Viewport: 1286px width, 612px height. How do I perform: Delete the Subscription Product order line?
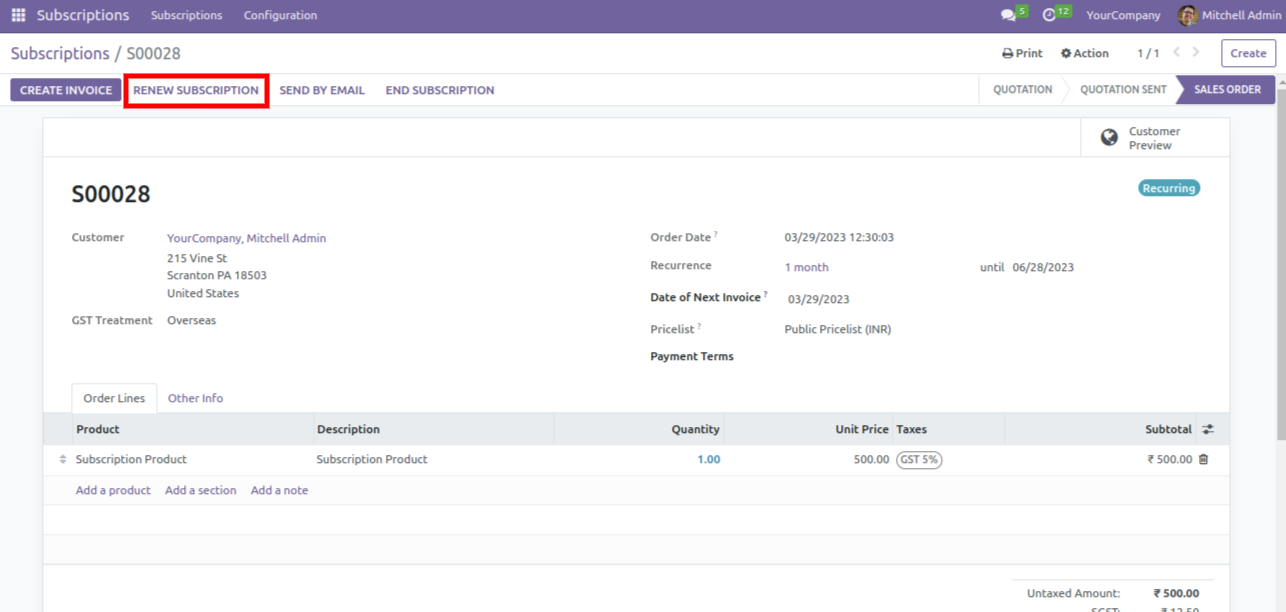click(1203, 460)
